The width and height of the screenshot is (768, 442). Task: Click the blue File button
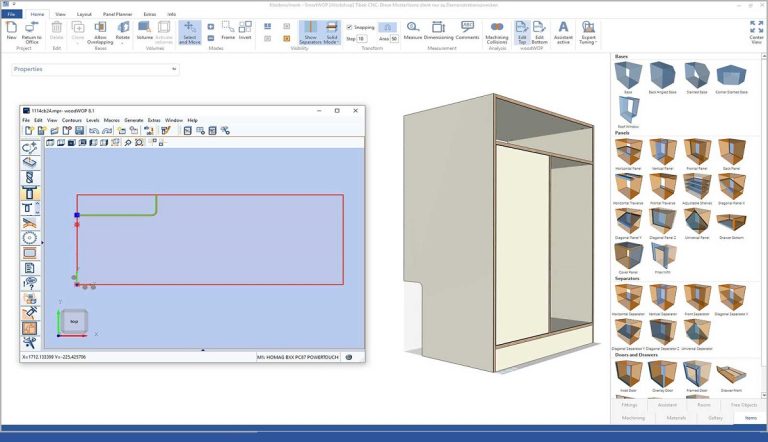[11, 15]
